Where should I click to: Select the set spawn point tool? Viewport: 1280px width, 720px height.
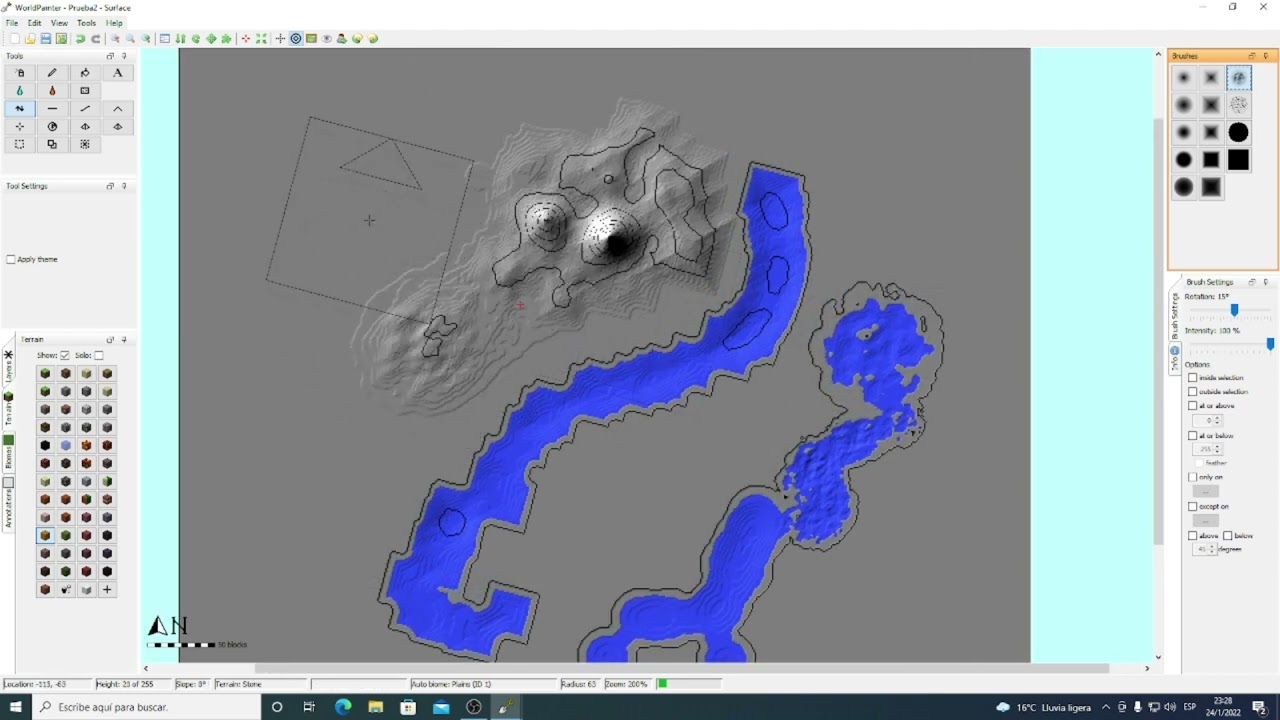click(x=19, y=127)
